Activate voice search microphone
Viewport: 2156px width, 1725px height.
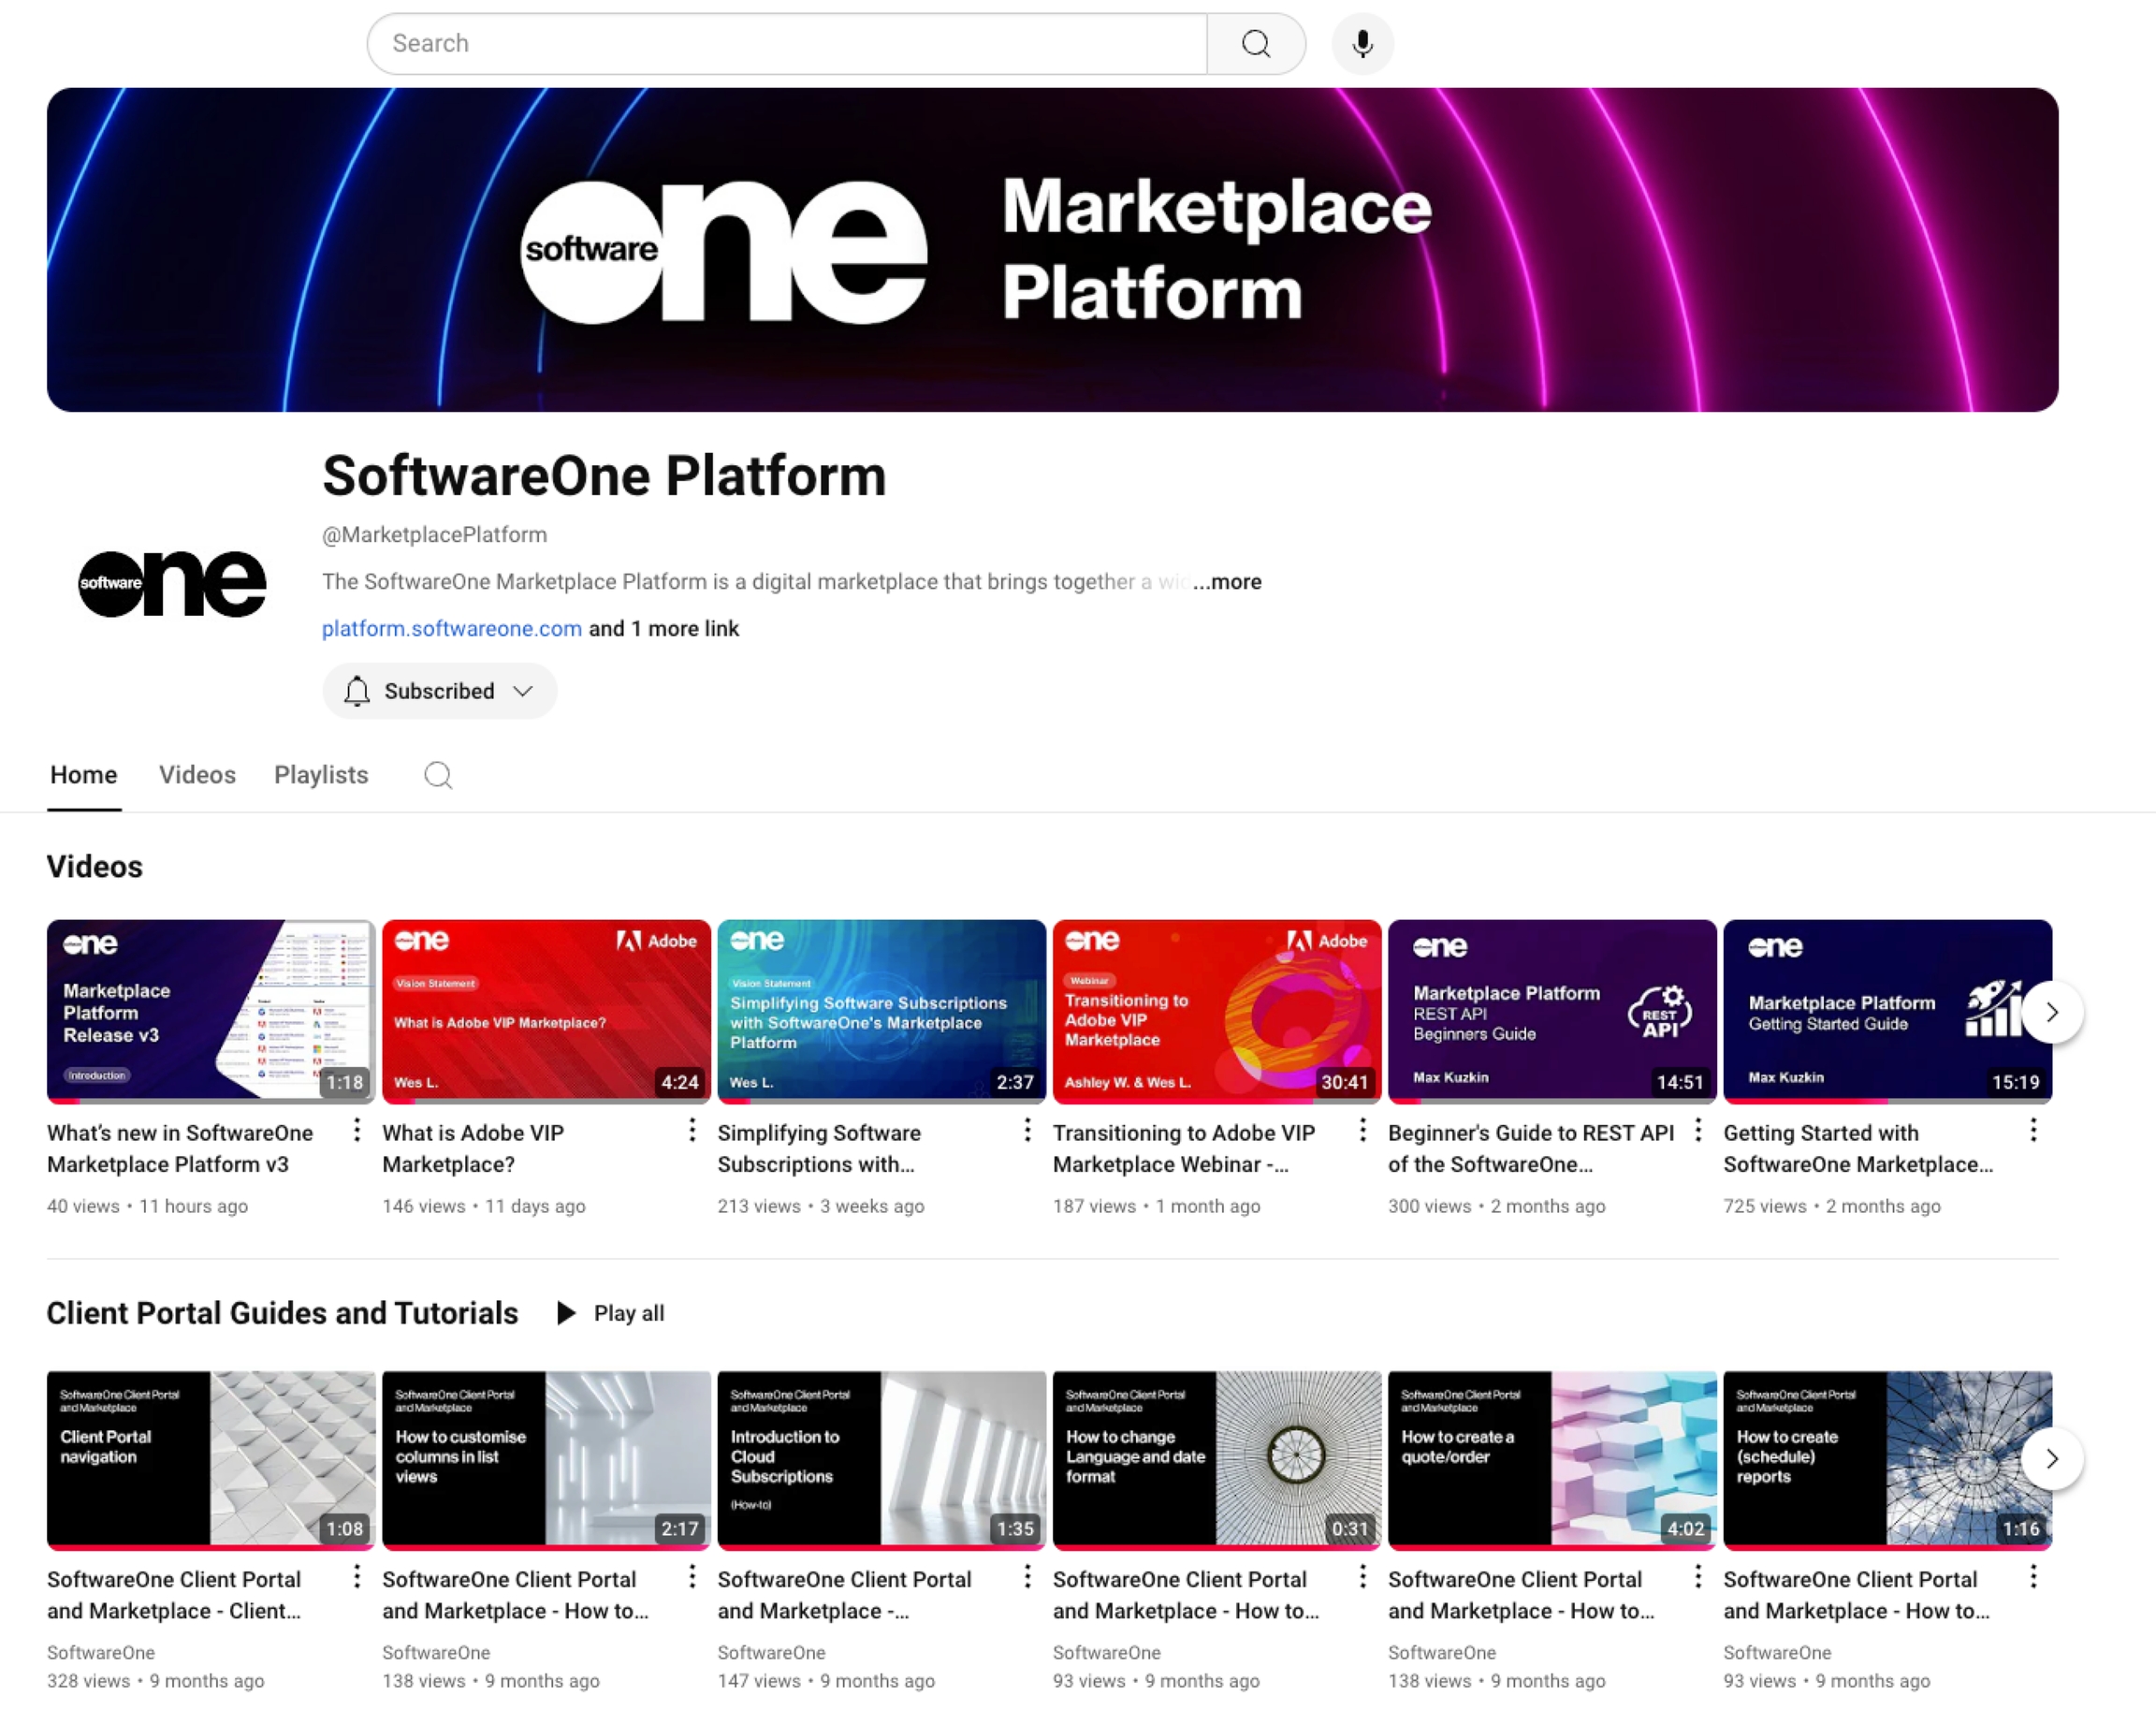pos(1362,44)
